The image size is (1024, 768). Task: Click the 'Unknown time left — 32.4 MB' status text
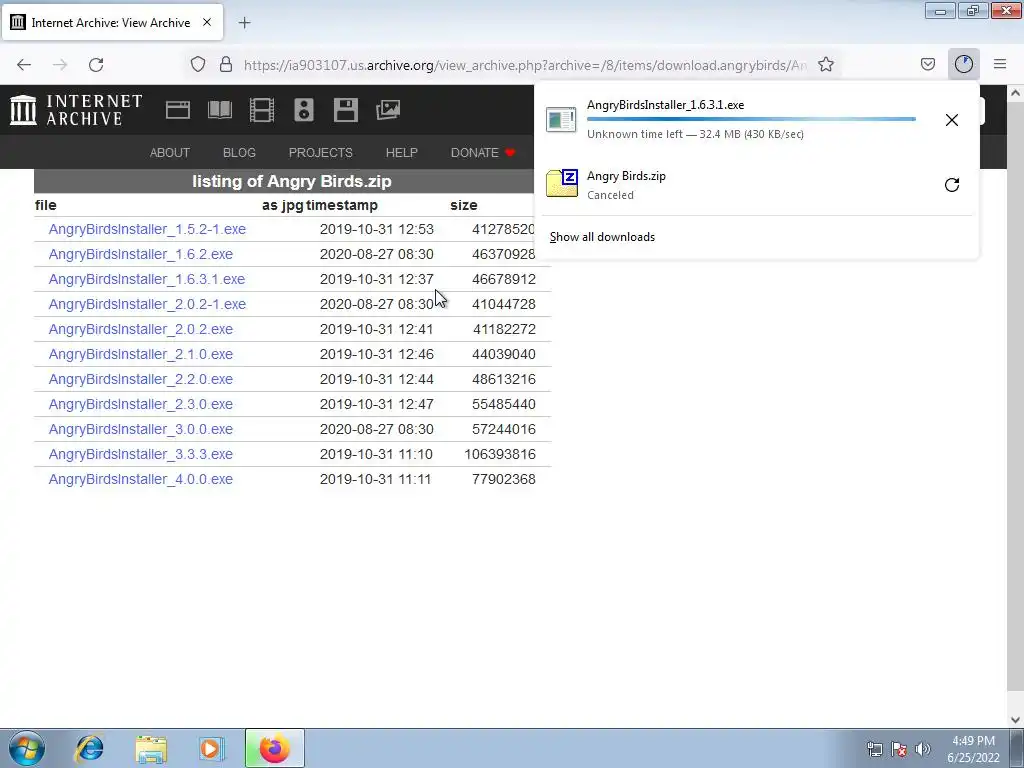(x=696, y=134)
